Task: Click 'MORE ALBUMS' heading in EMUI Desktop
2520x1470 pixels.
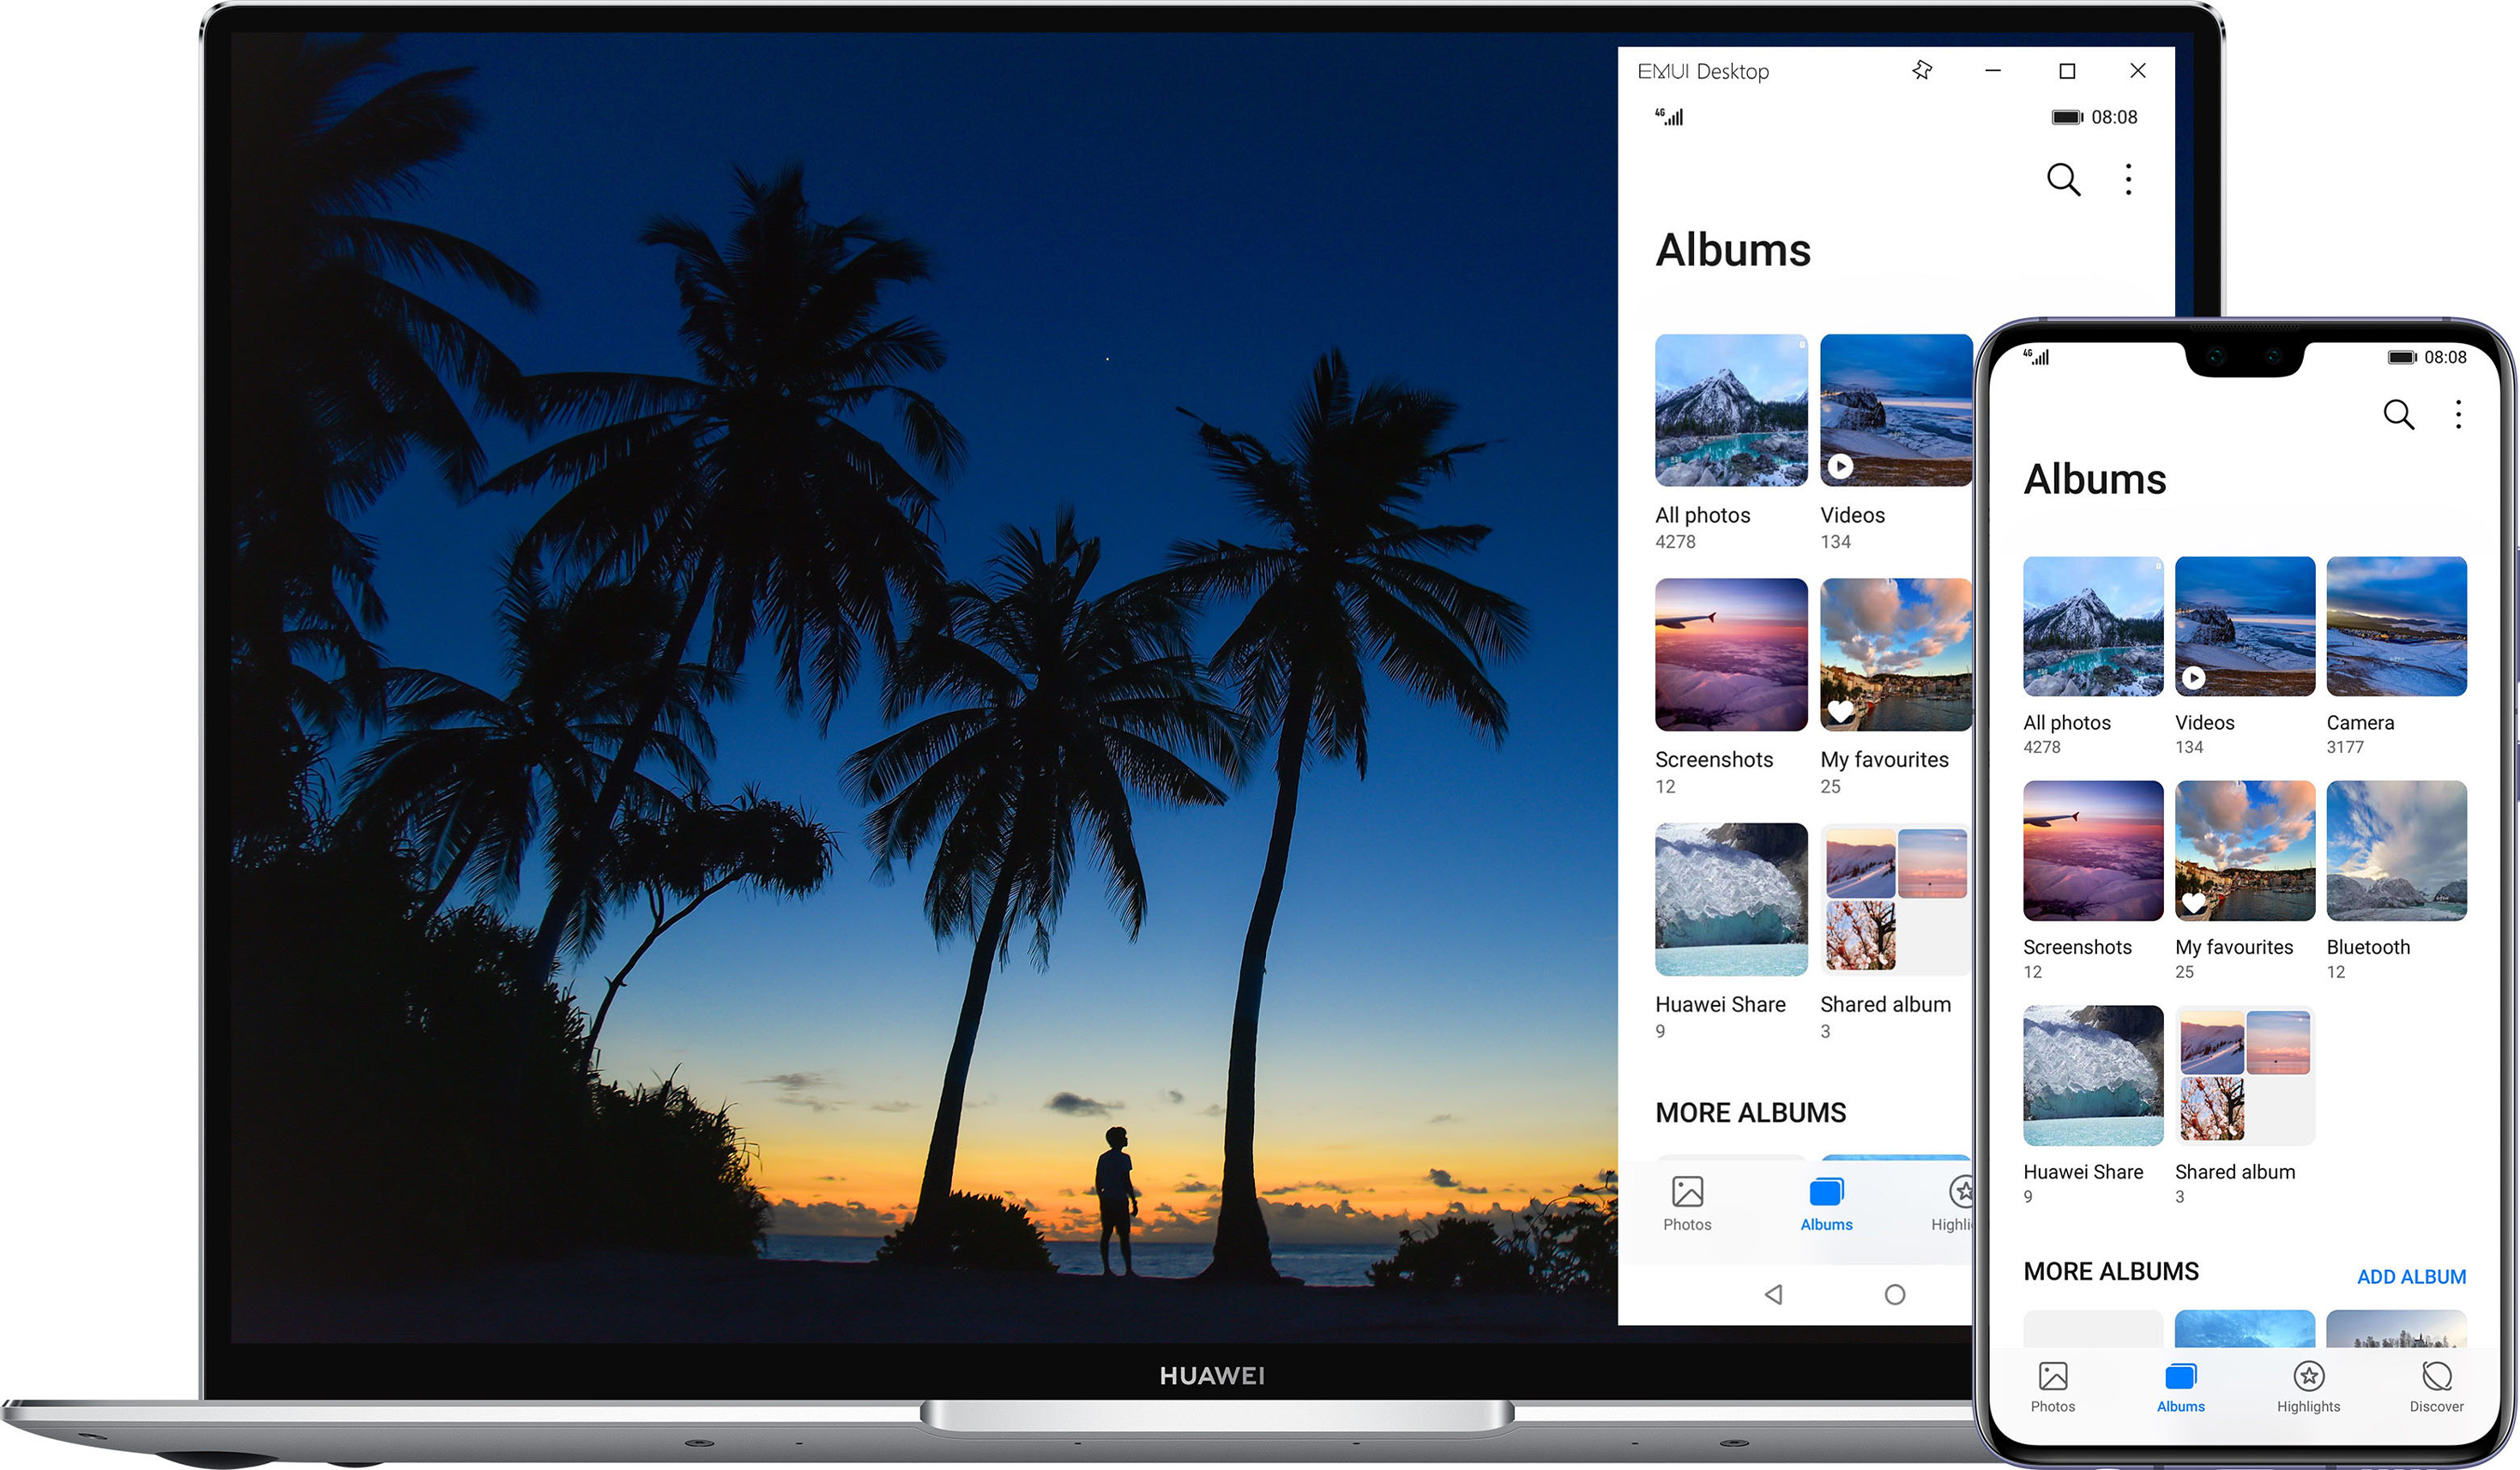Action: (1750, 1113)
